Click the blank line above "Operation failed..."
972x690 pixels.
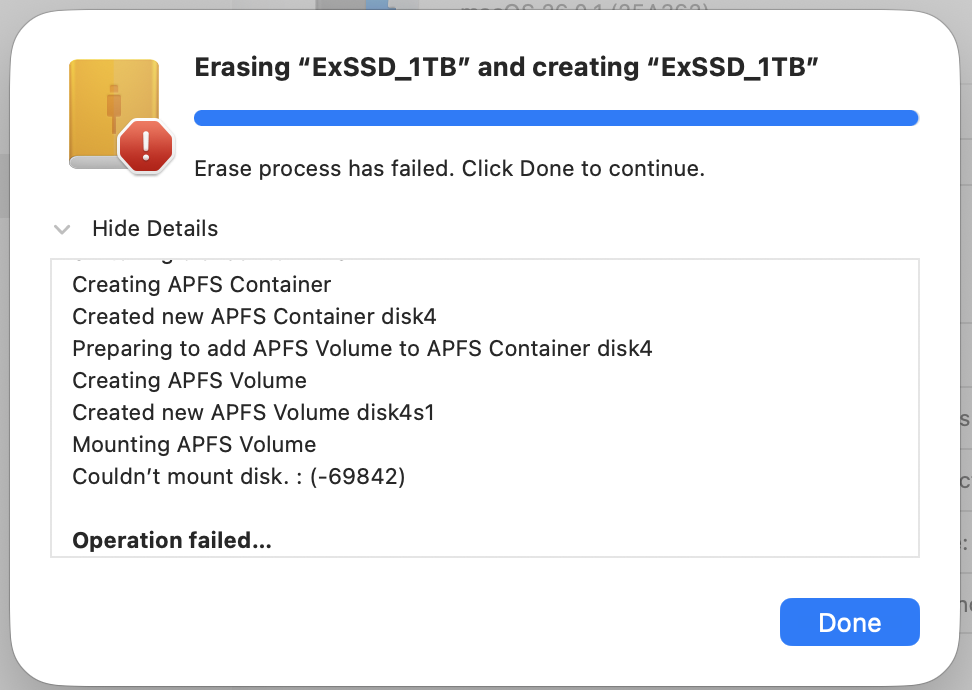pyautogui.click(x=300, y=509)
